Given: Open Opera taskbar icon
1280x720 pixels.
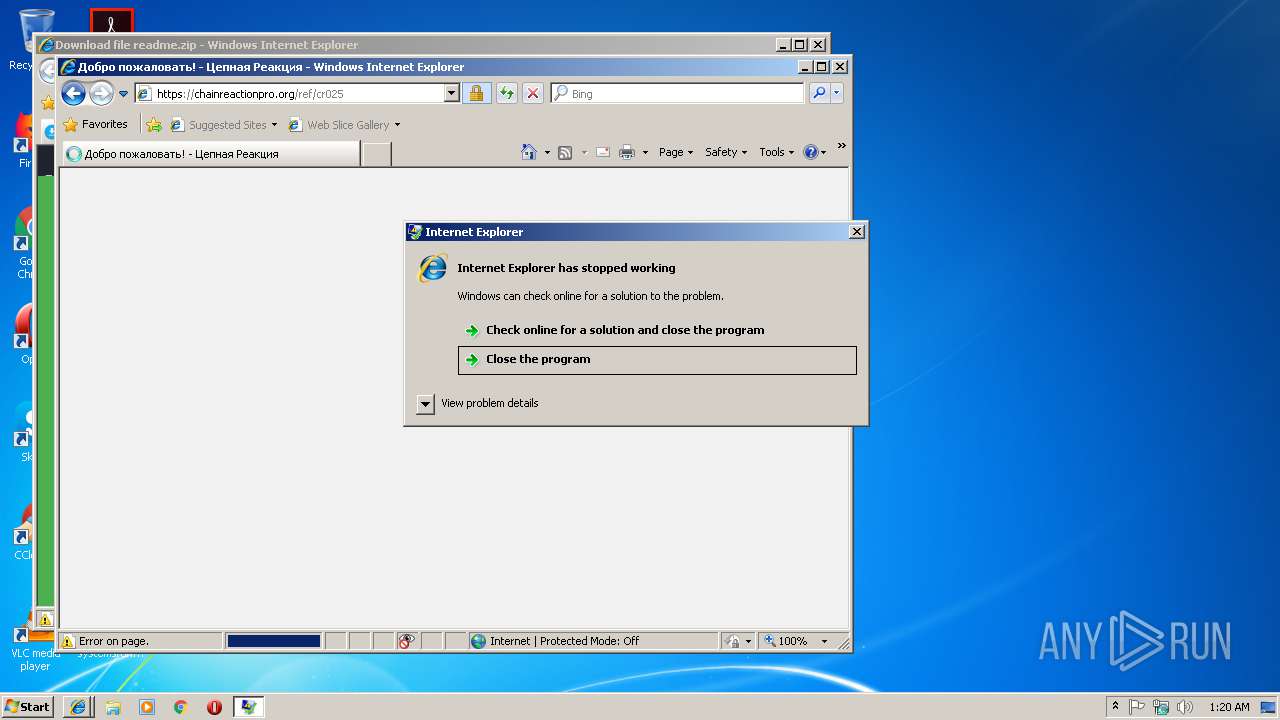Looking at the screenshot, I should click(214, 707).
